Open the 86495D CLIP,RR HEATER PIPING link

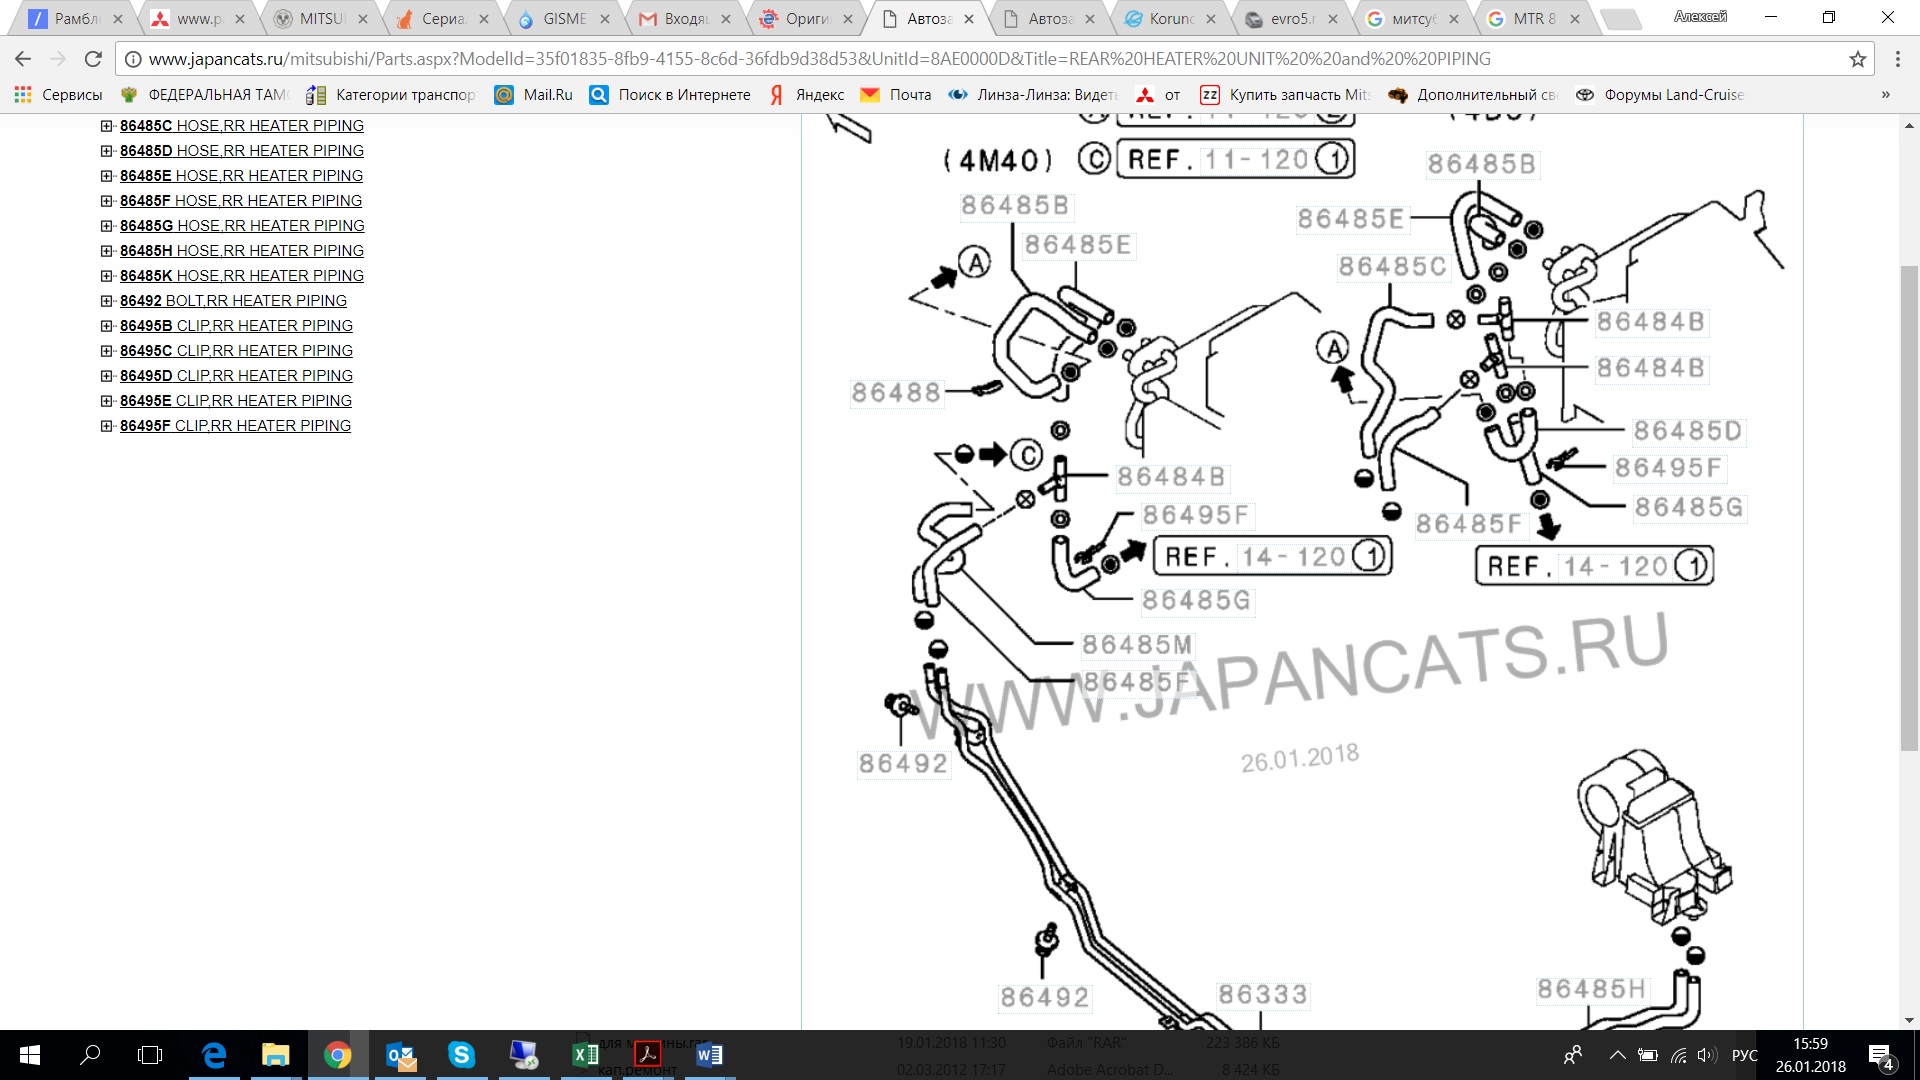(236, 376)
